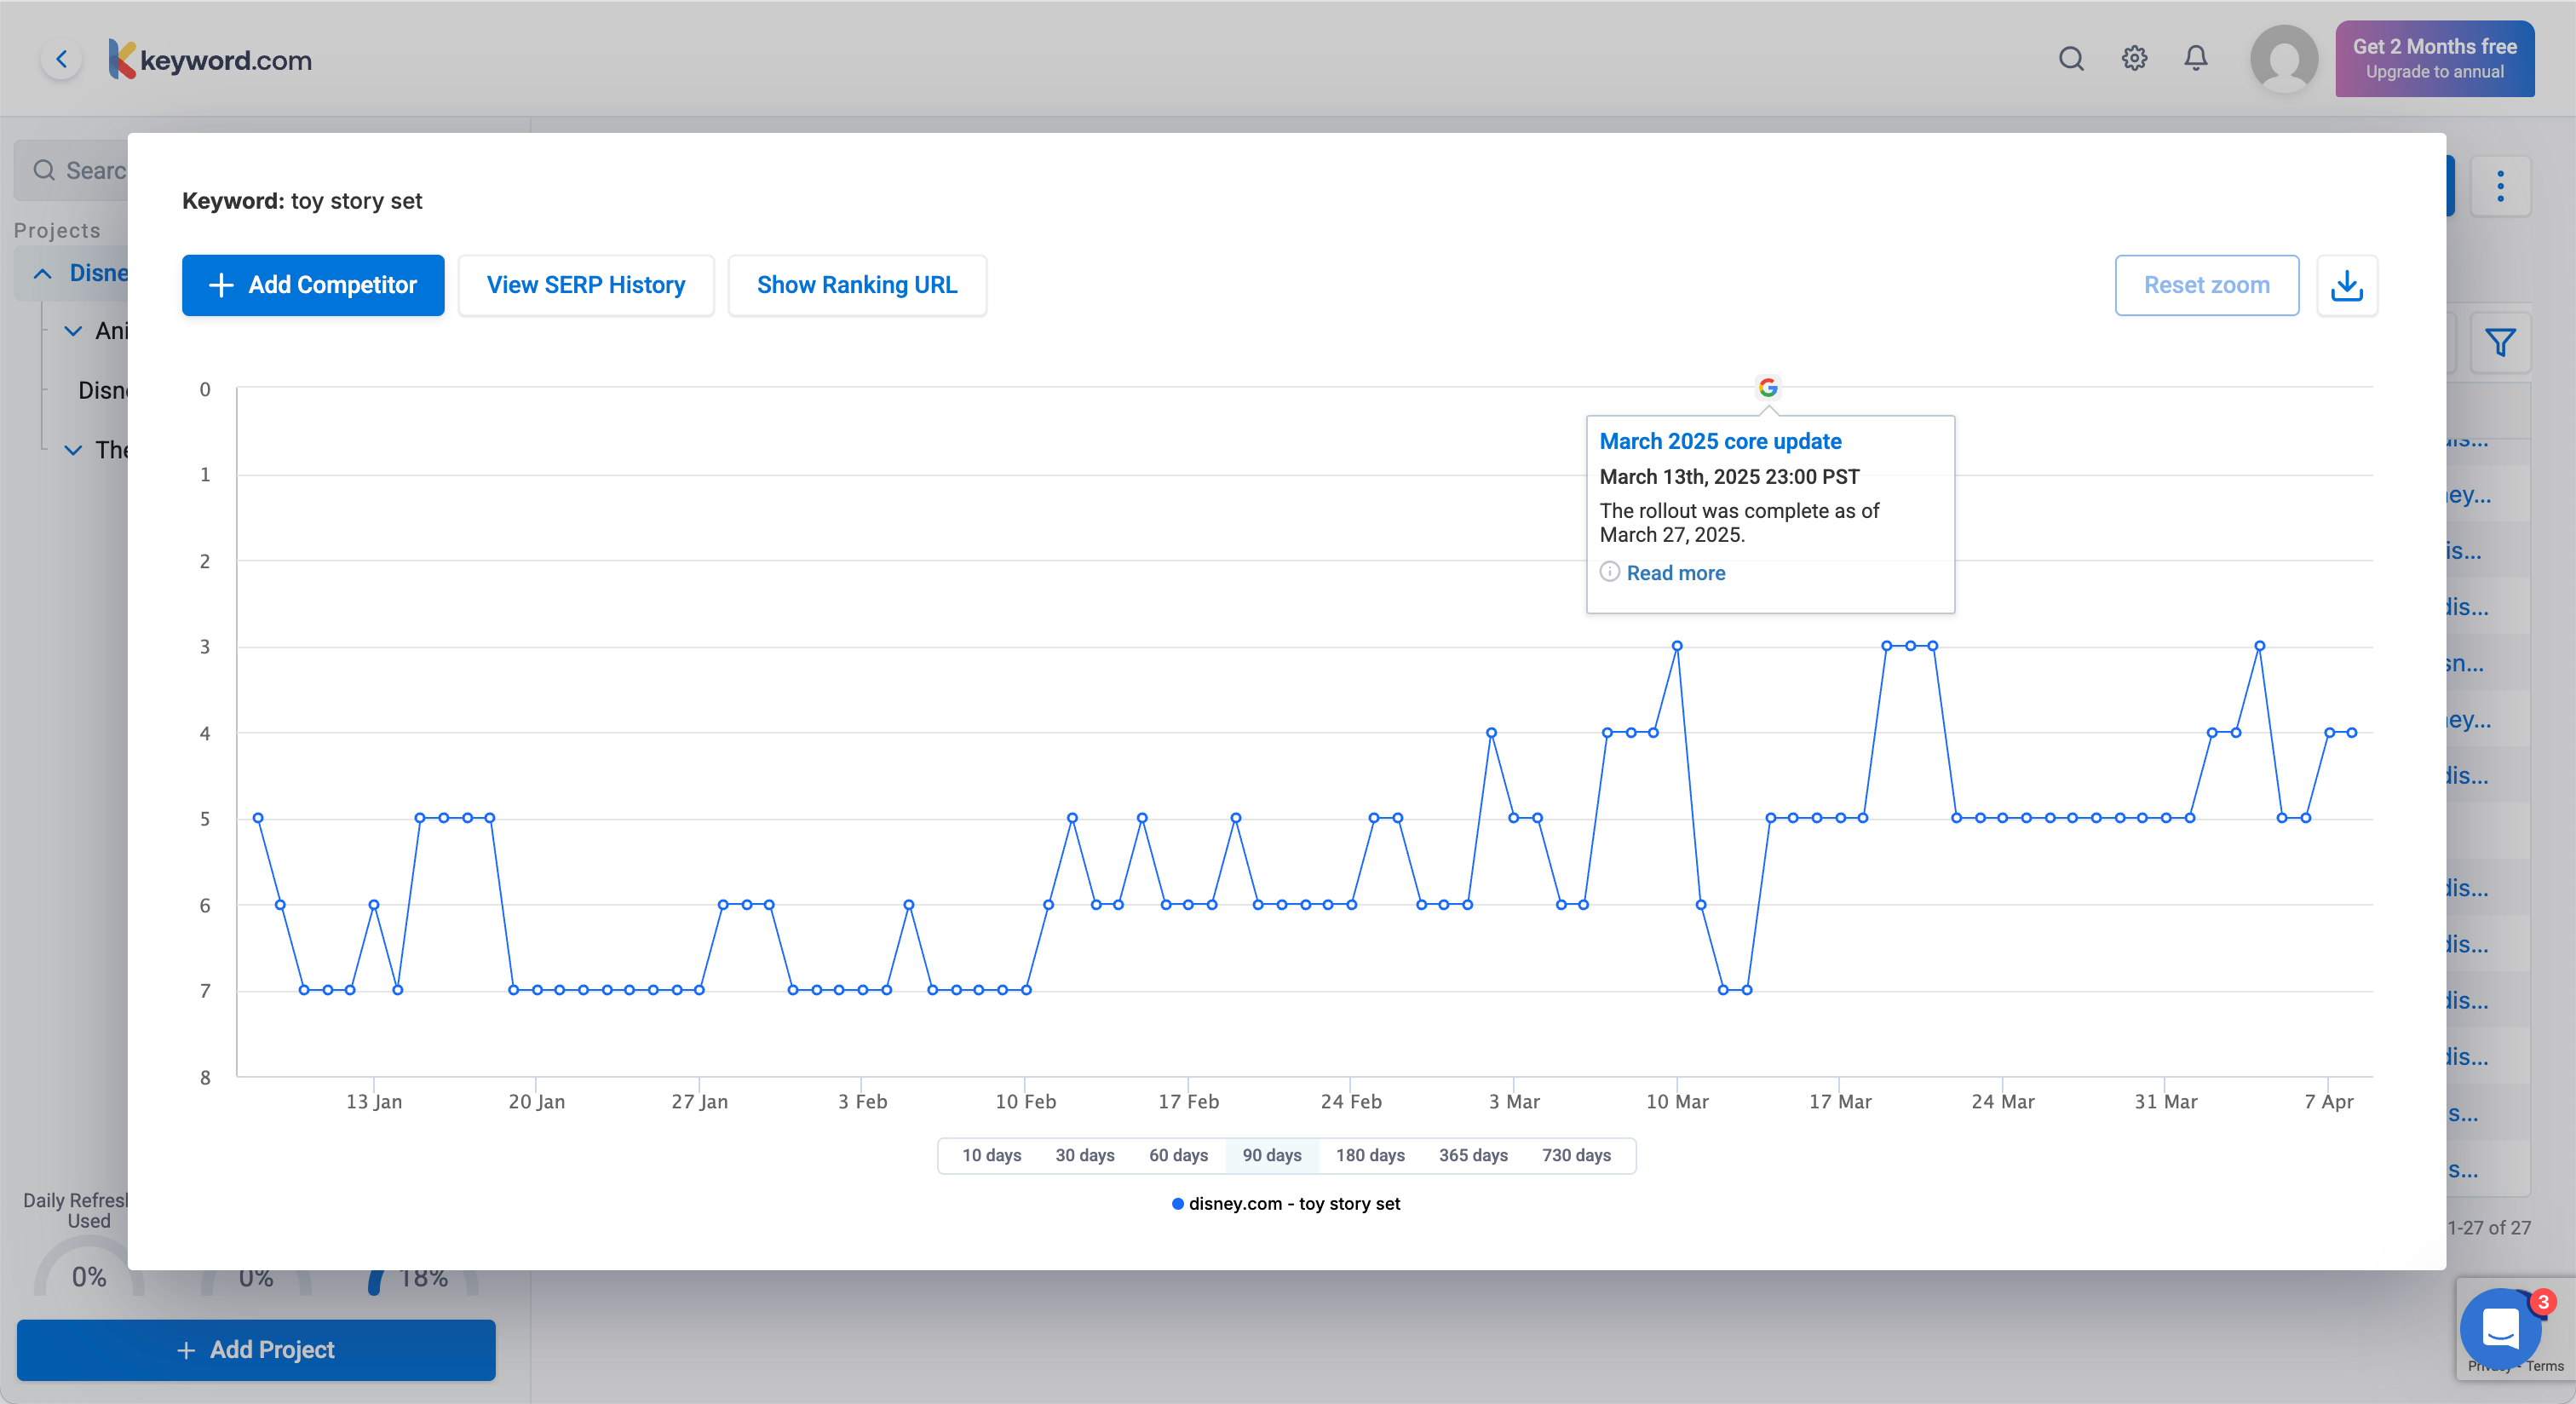Click the Reset zoom button
Screen dimensions: 2576x1404
click(2205, 286)
